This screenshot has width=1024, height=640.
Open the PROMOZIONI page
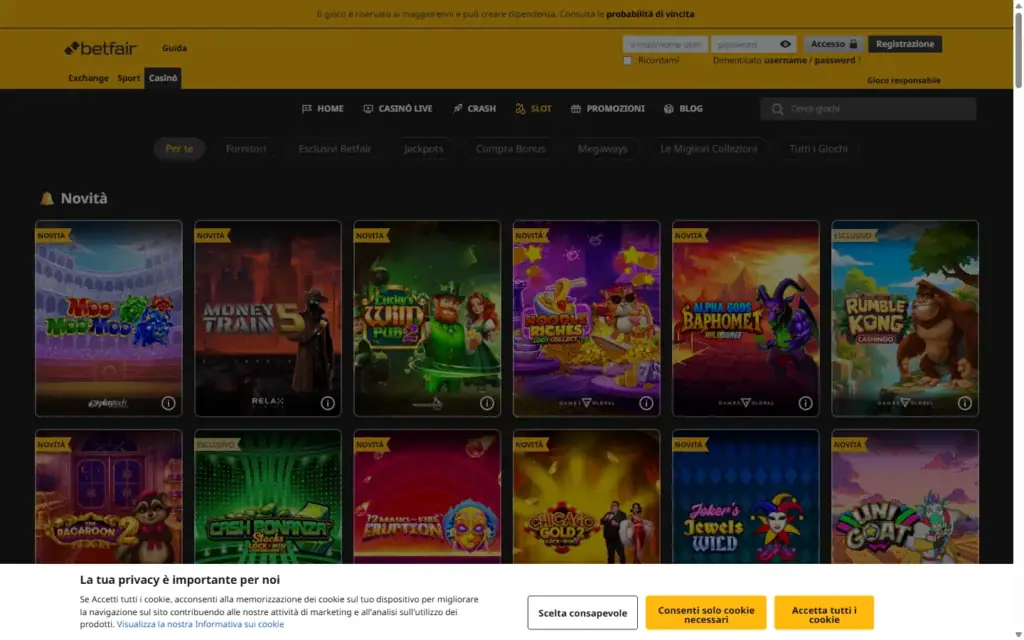click(607, 108)
